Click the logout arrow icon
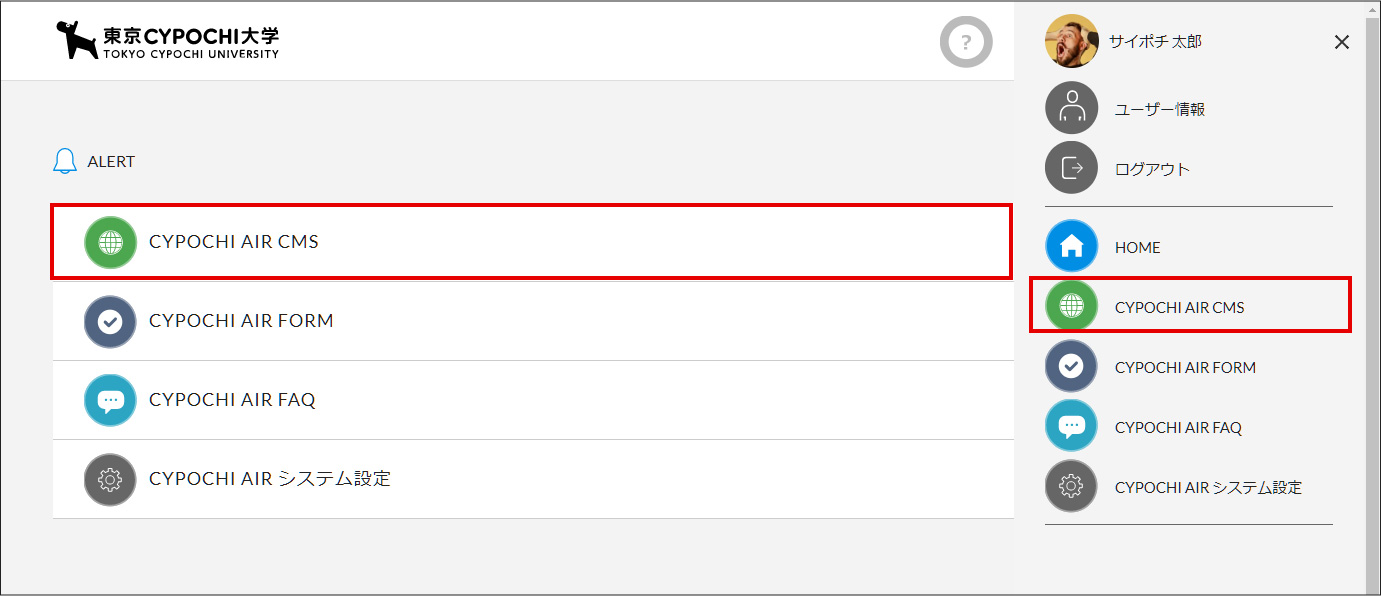This screenshot has width=1381, height=596. 1071,167
